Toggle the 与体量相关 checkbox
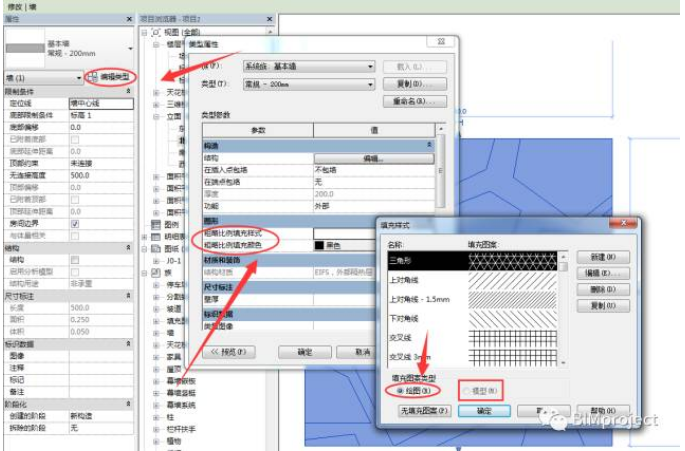The height and width of the screenshot is (451, 685). tap(75, 236)
